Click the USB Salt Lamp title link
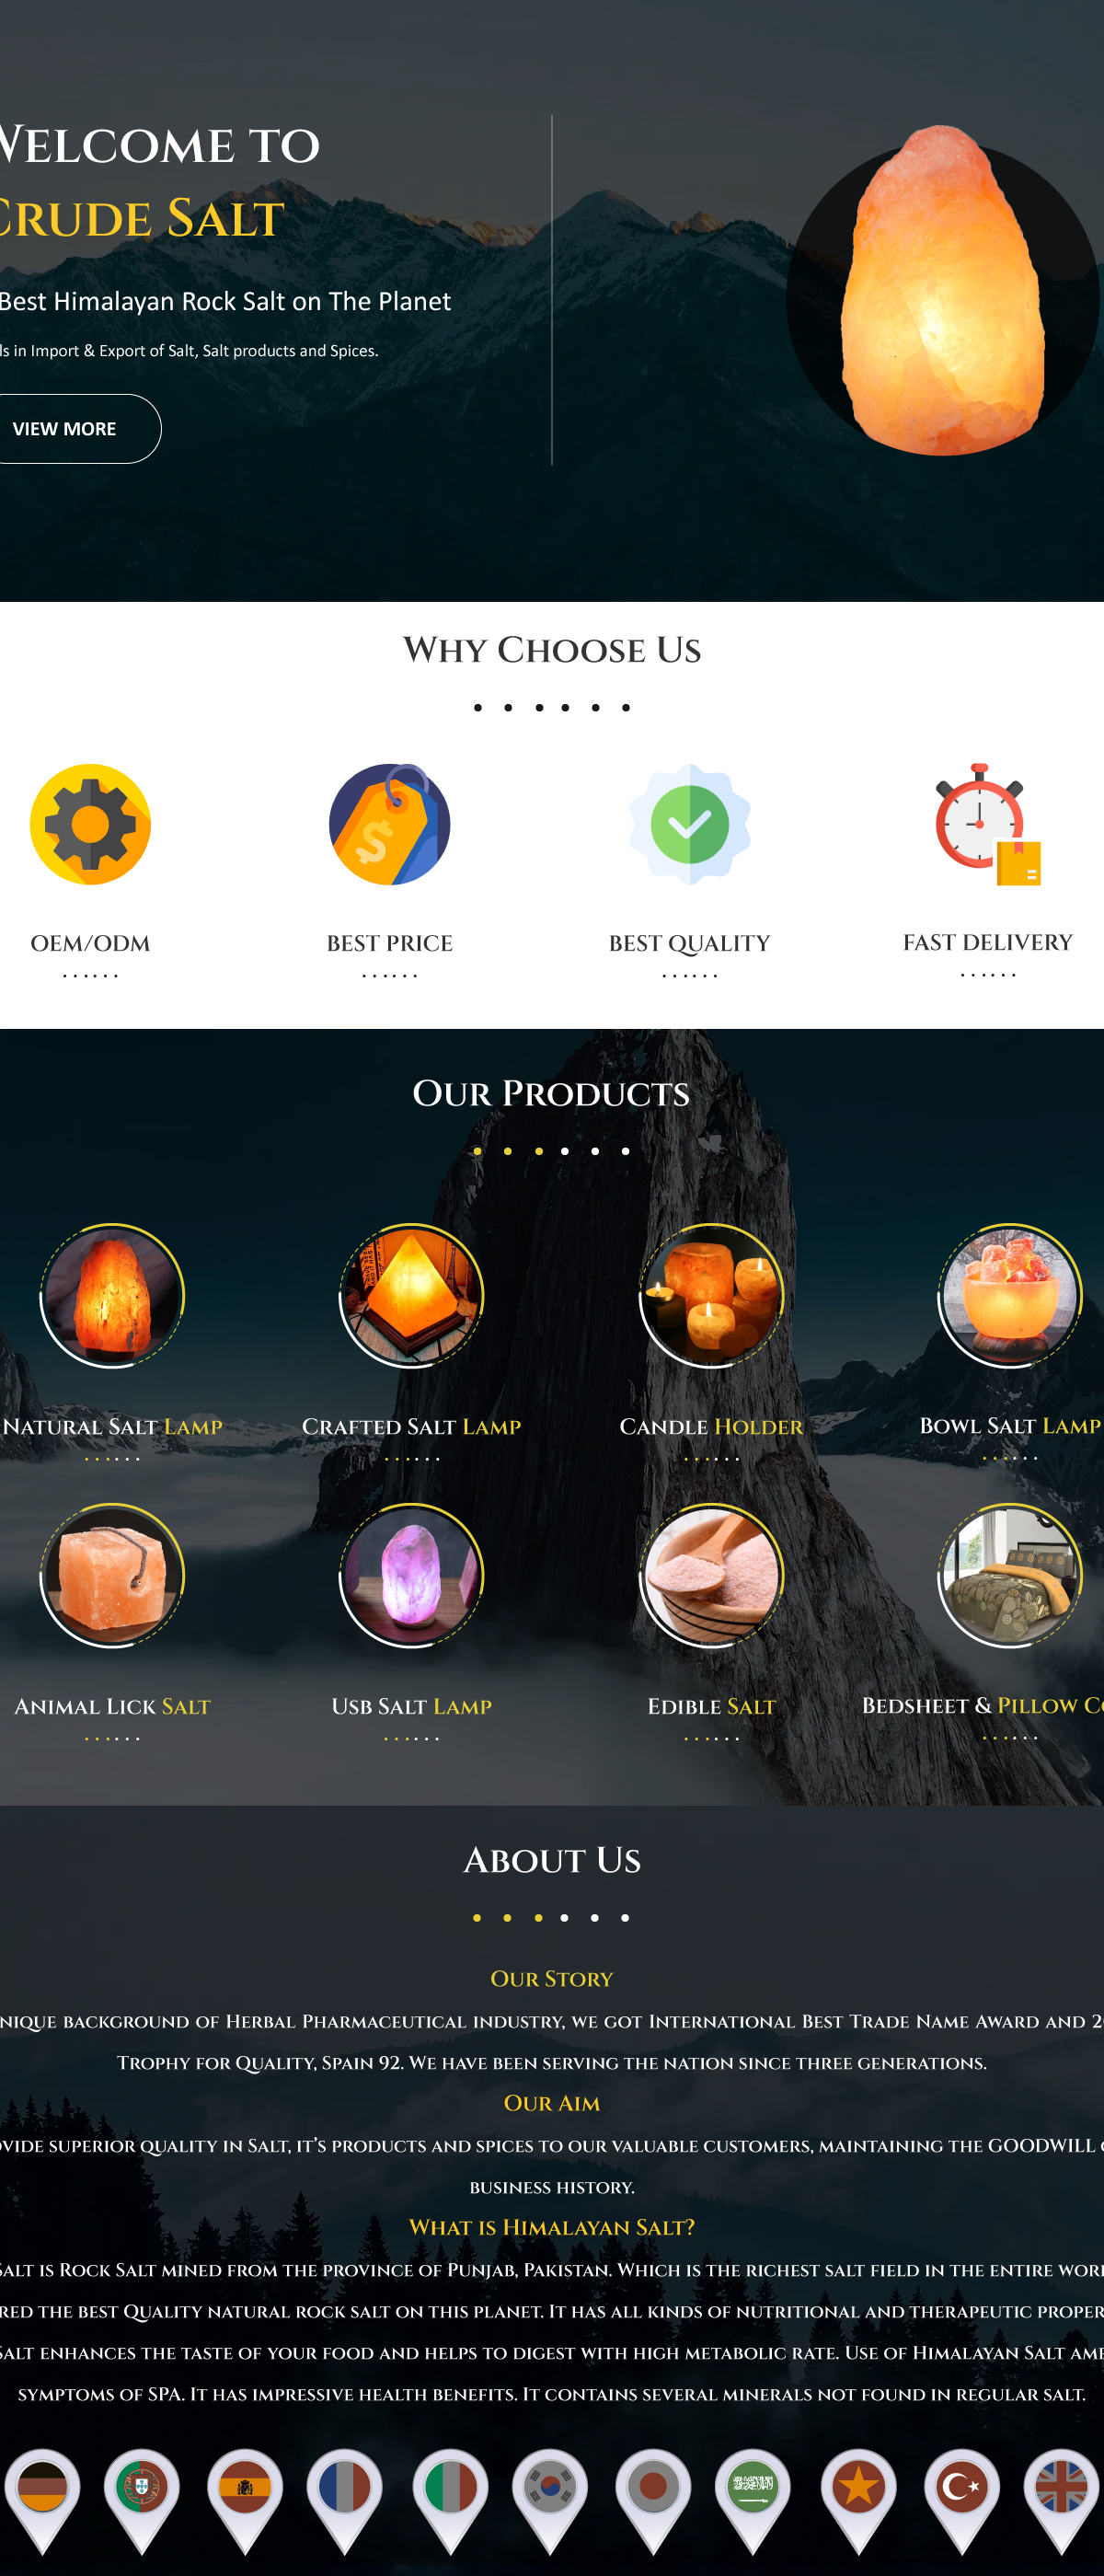The height and width of the screenshot is (2576, 1104). pos(412,1706)
